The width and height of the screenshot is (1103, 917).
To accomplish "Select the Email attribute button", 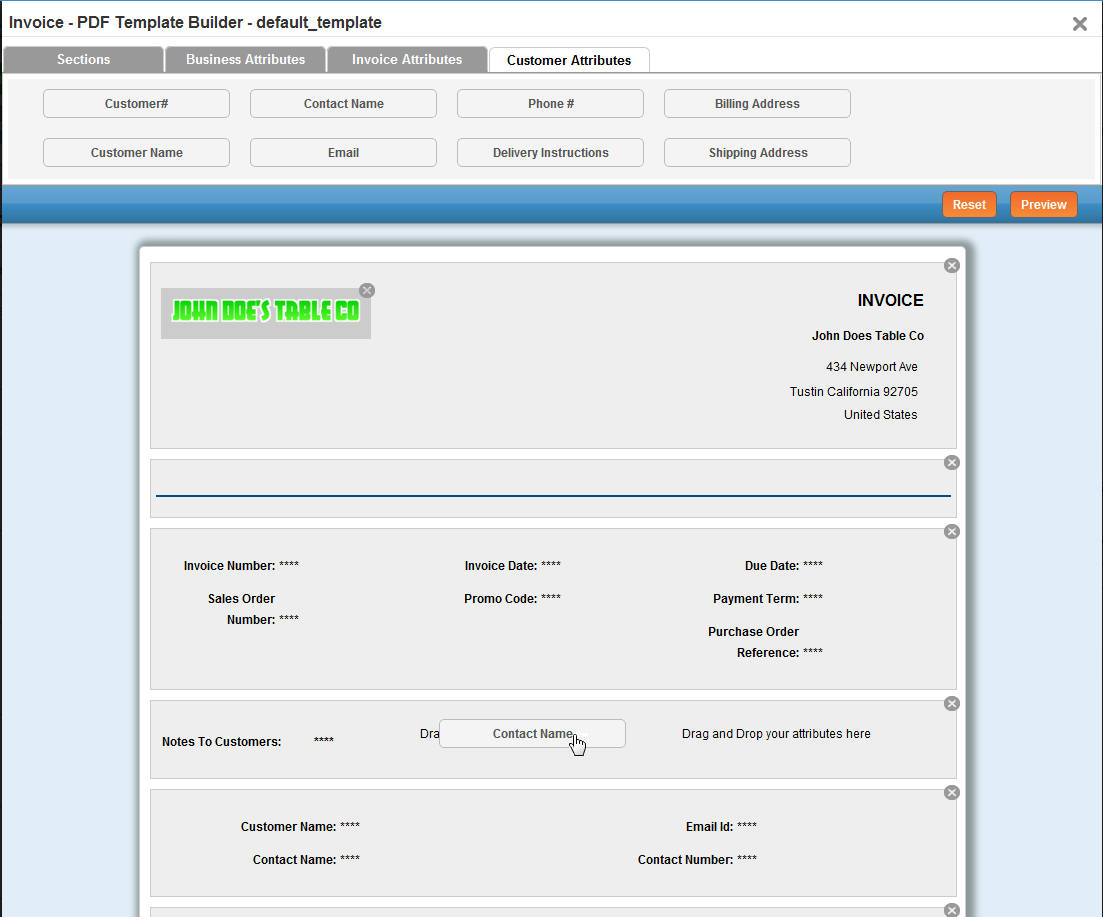I will tap(343, 153).
